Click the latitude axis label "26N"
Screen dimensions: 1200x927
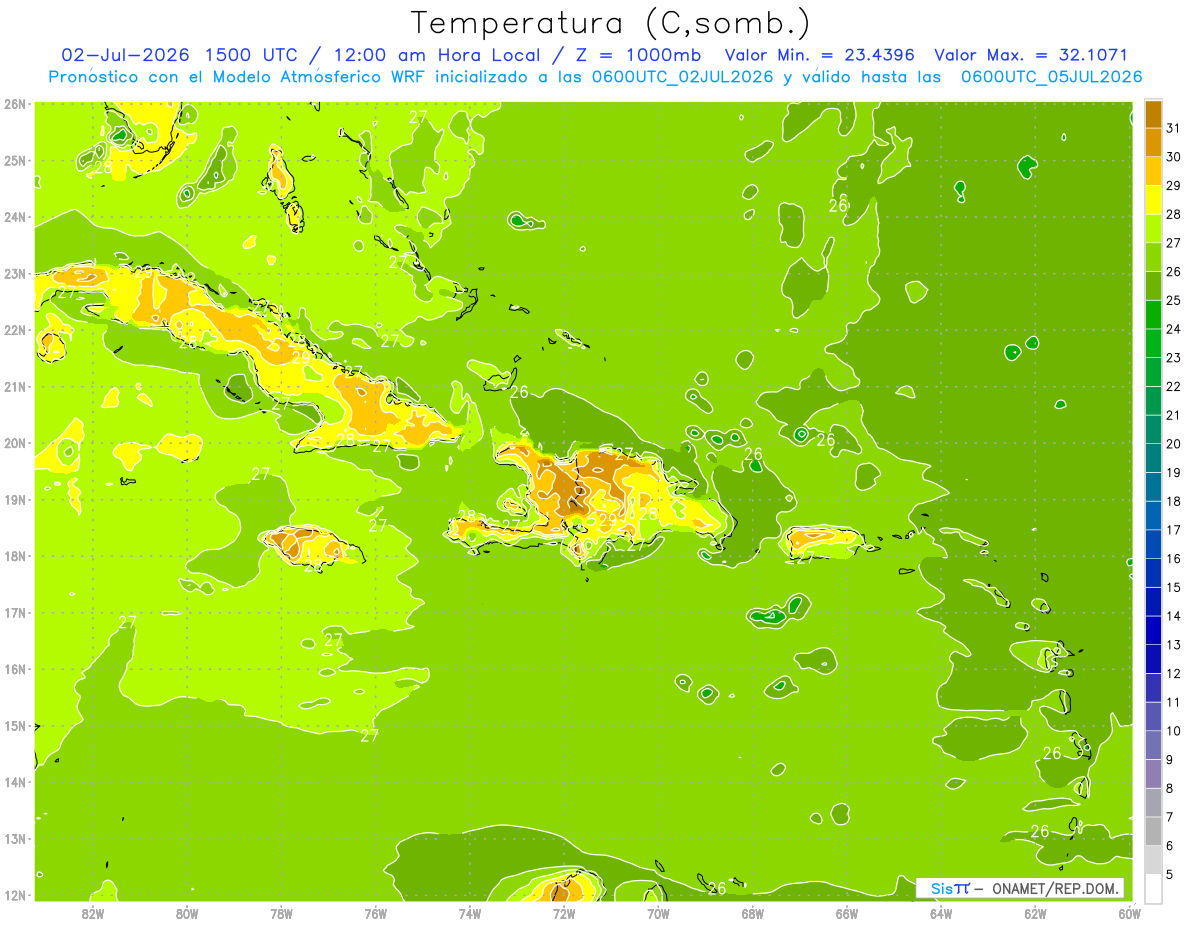[x=15, y=104]
